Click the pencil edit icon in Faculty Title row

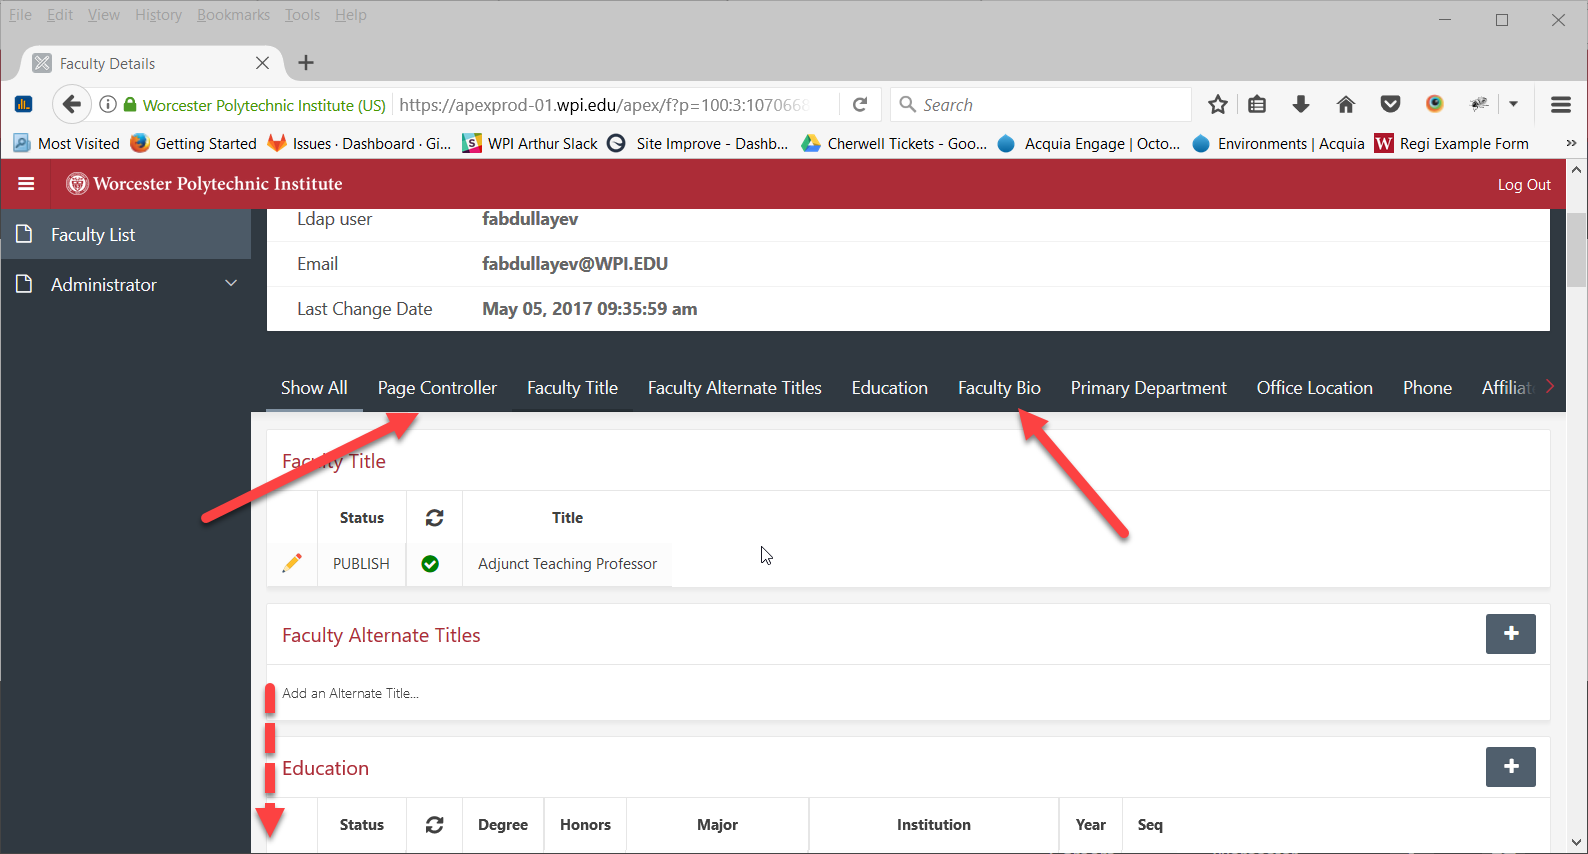(292, 563)
